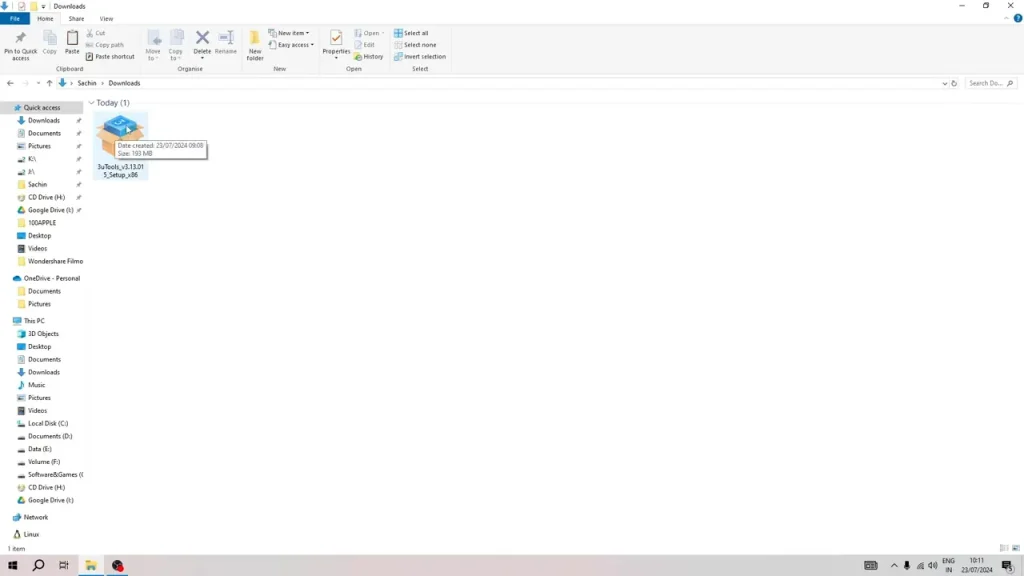
Task: Open 3D Objects folder
Action: click(x=43, y=334)
